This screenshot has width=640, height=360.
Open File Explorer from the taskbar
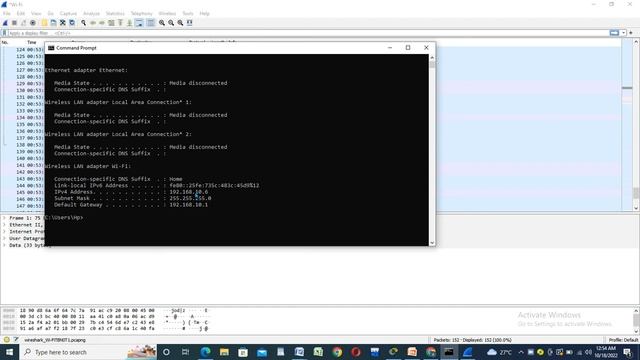coord(224,352)
